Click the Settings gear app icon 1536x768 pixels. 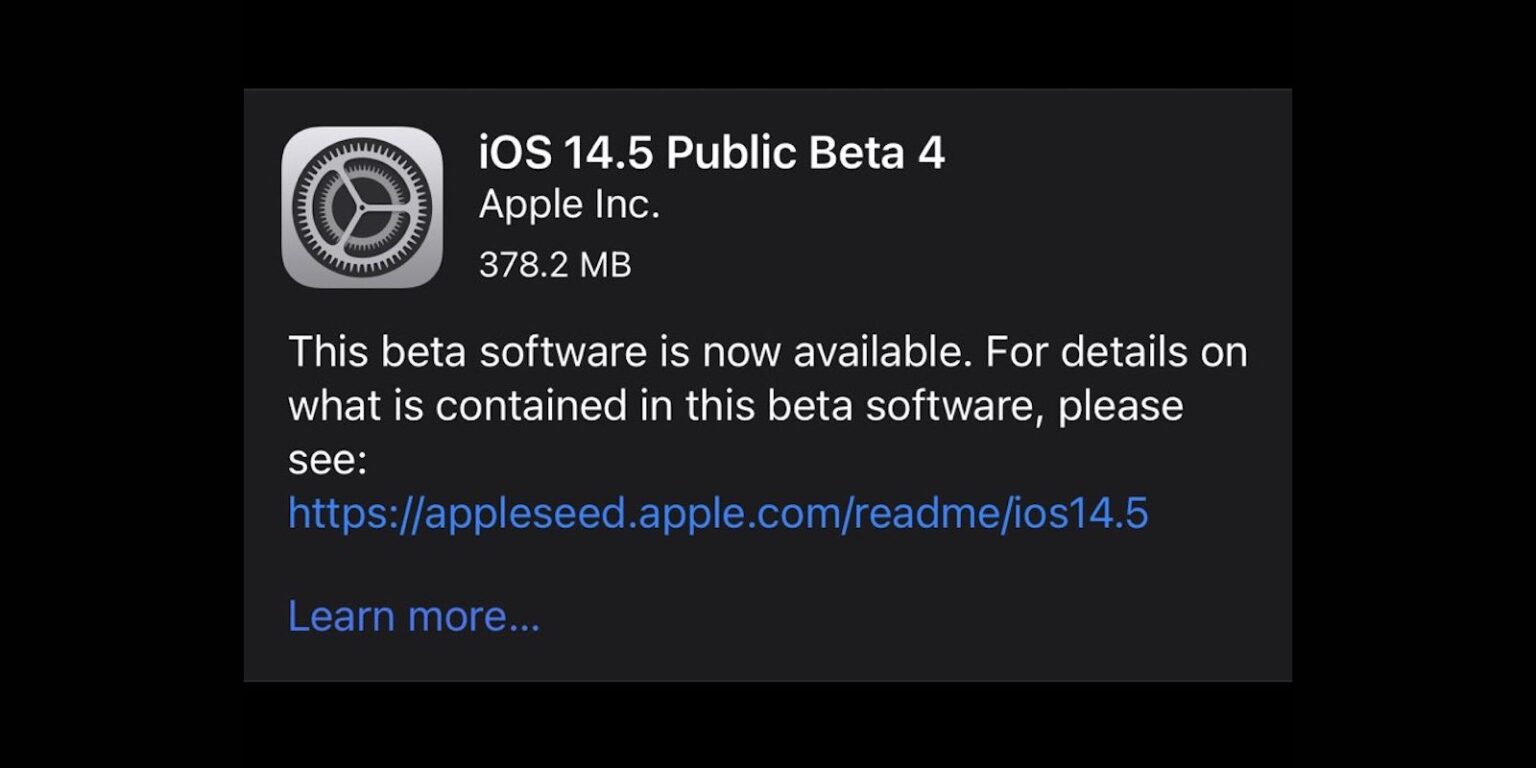point(361,207)
